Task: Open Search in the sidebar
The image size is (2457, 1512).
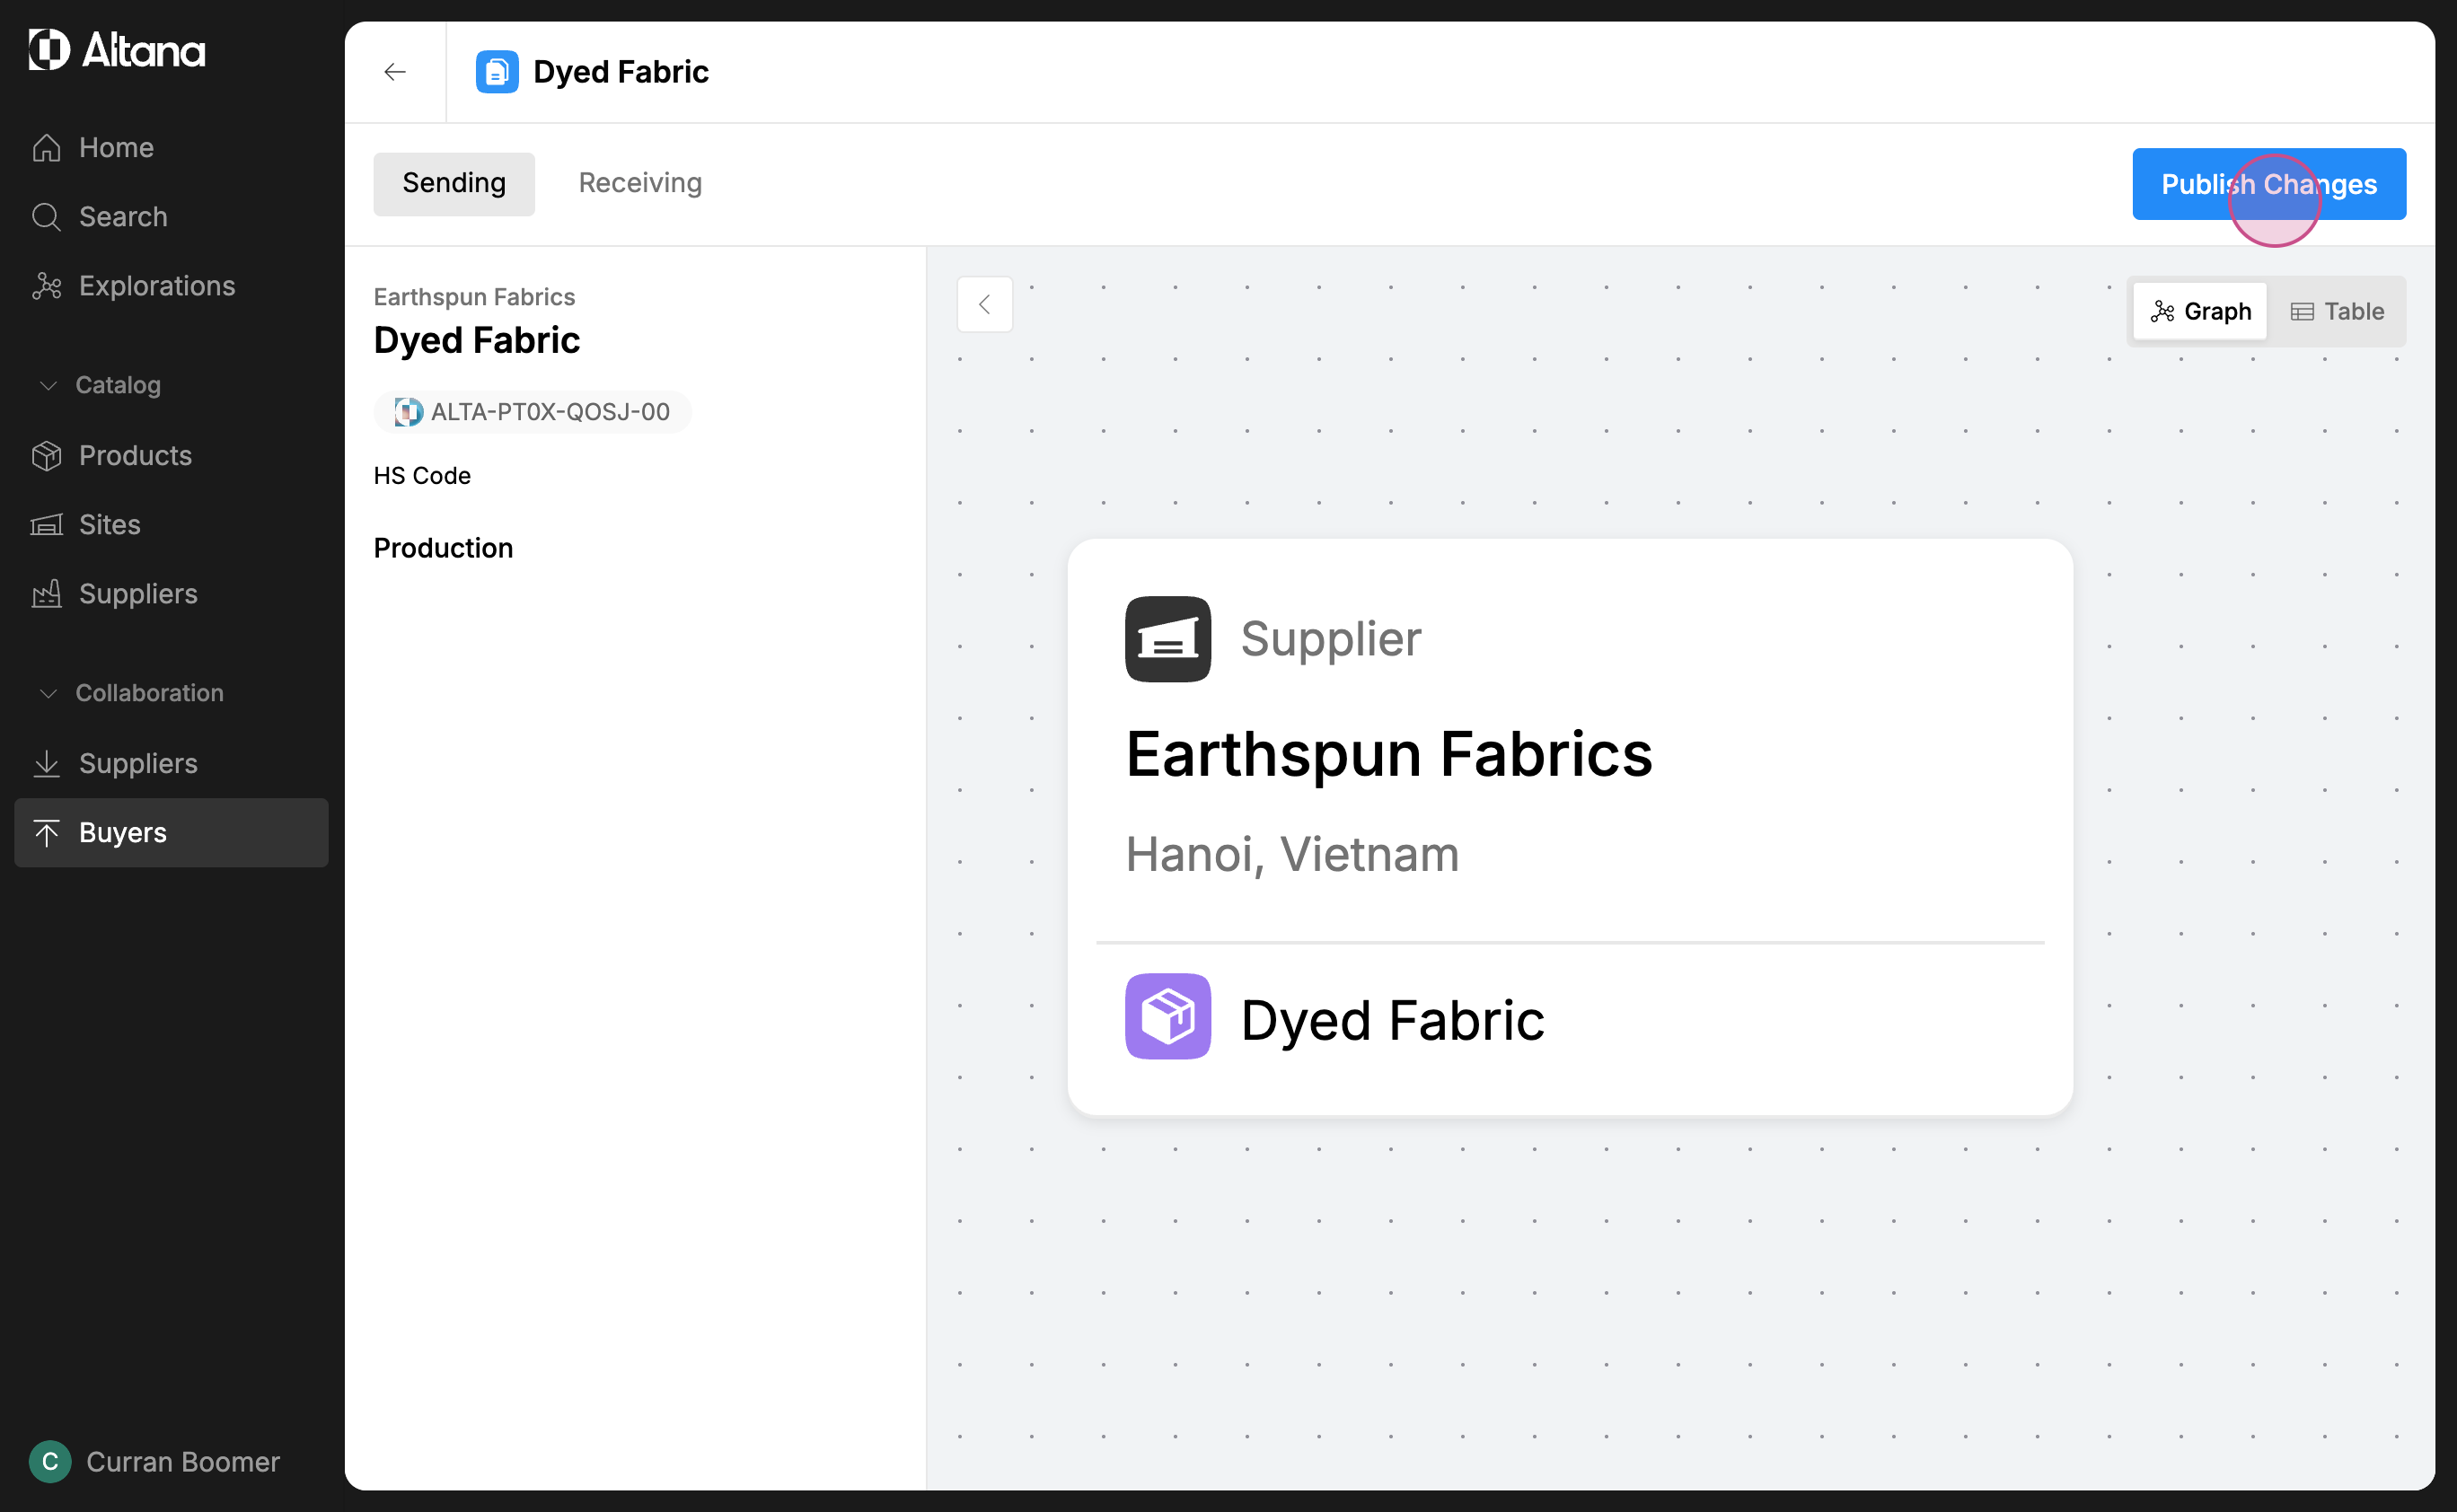Action: [122, 216]
